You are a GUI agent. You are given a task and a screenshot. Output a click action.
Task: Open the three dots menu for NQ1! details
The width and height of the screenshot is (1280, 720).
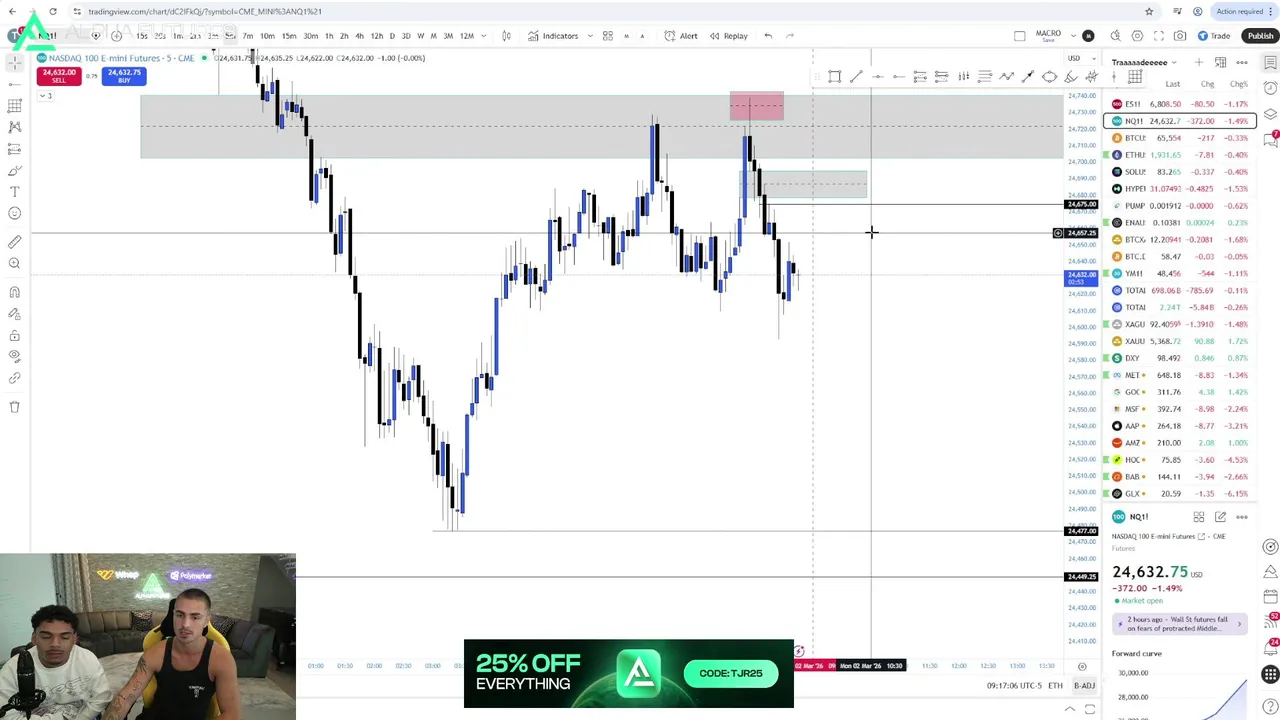(x=1242, y=517)
